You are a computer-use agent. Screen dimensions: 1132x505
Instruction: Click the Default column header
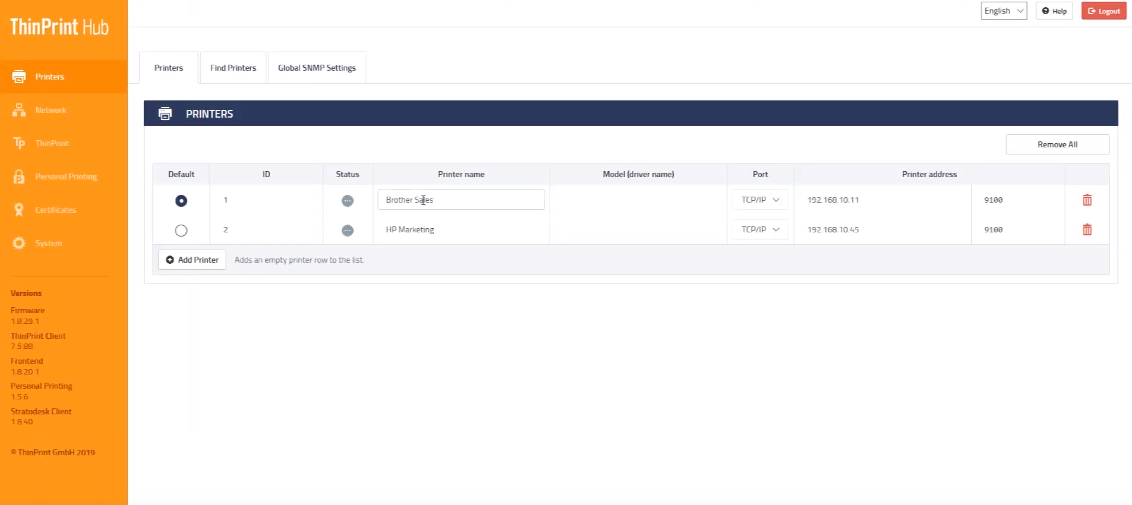coord(181,175)
